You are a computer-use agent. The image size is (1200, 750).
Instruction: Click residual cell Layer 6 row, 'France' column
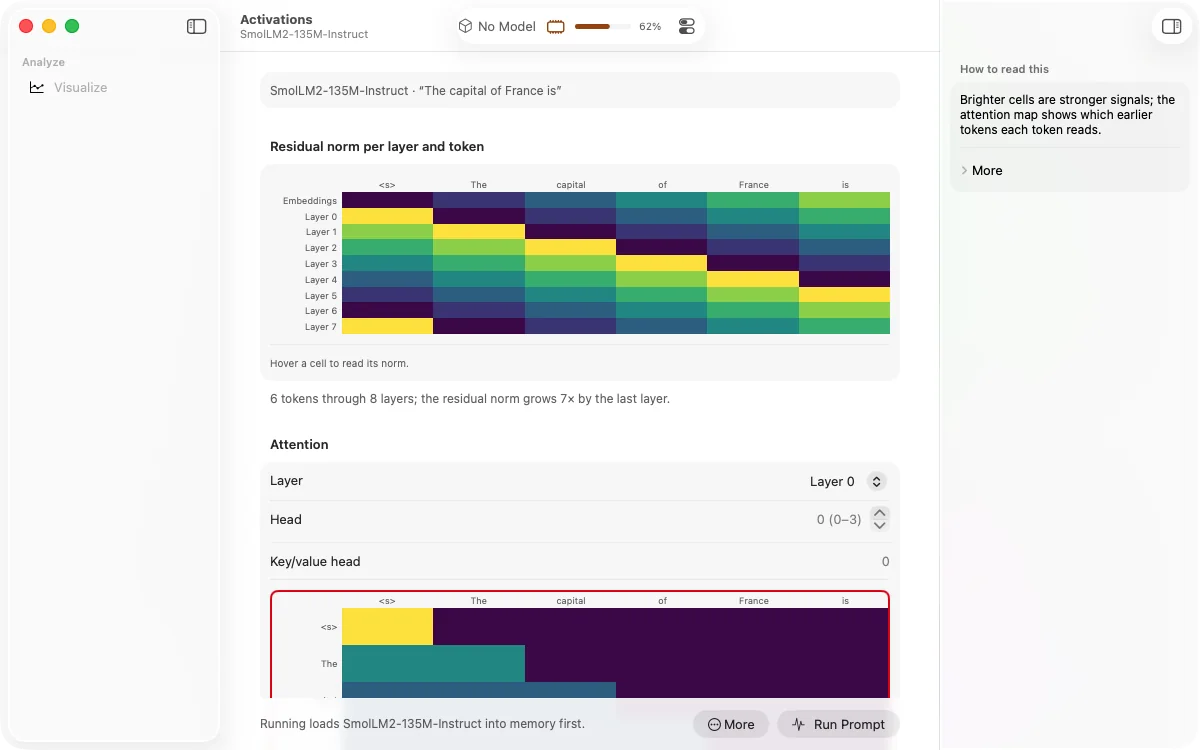[x=753, y=310]
